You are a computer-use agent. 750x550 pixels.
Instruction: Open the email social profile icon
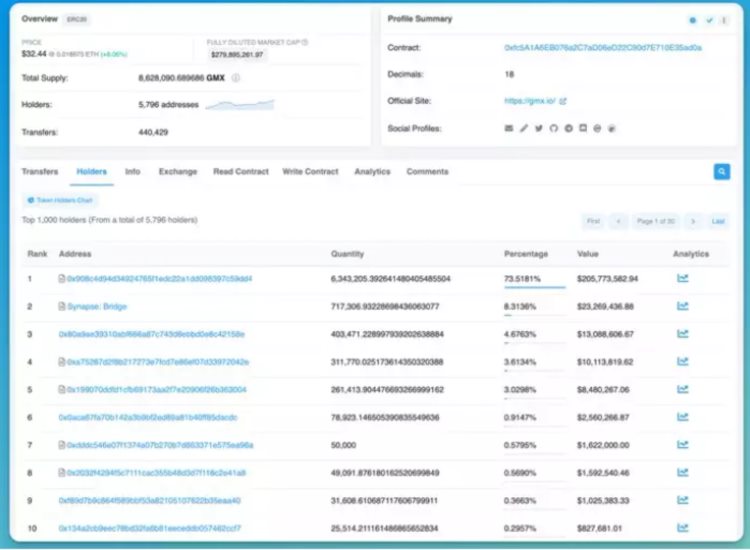point(508,129)
